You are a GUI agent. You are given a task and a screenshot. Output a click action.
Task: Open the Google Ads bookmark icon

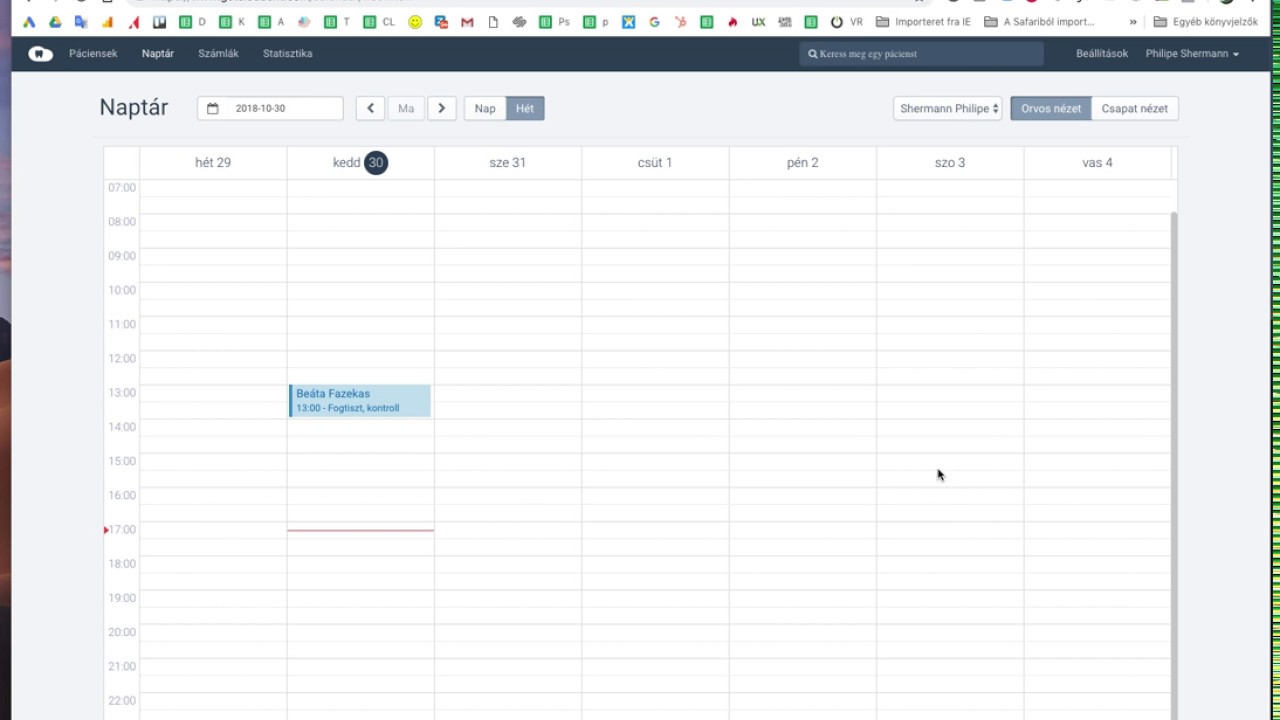29,22
